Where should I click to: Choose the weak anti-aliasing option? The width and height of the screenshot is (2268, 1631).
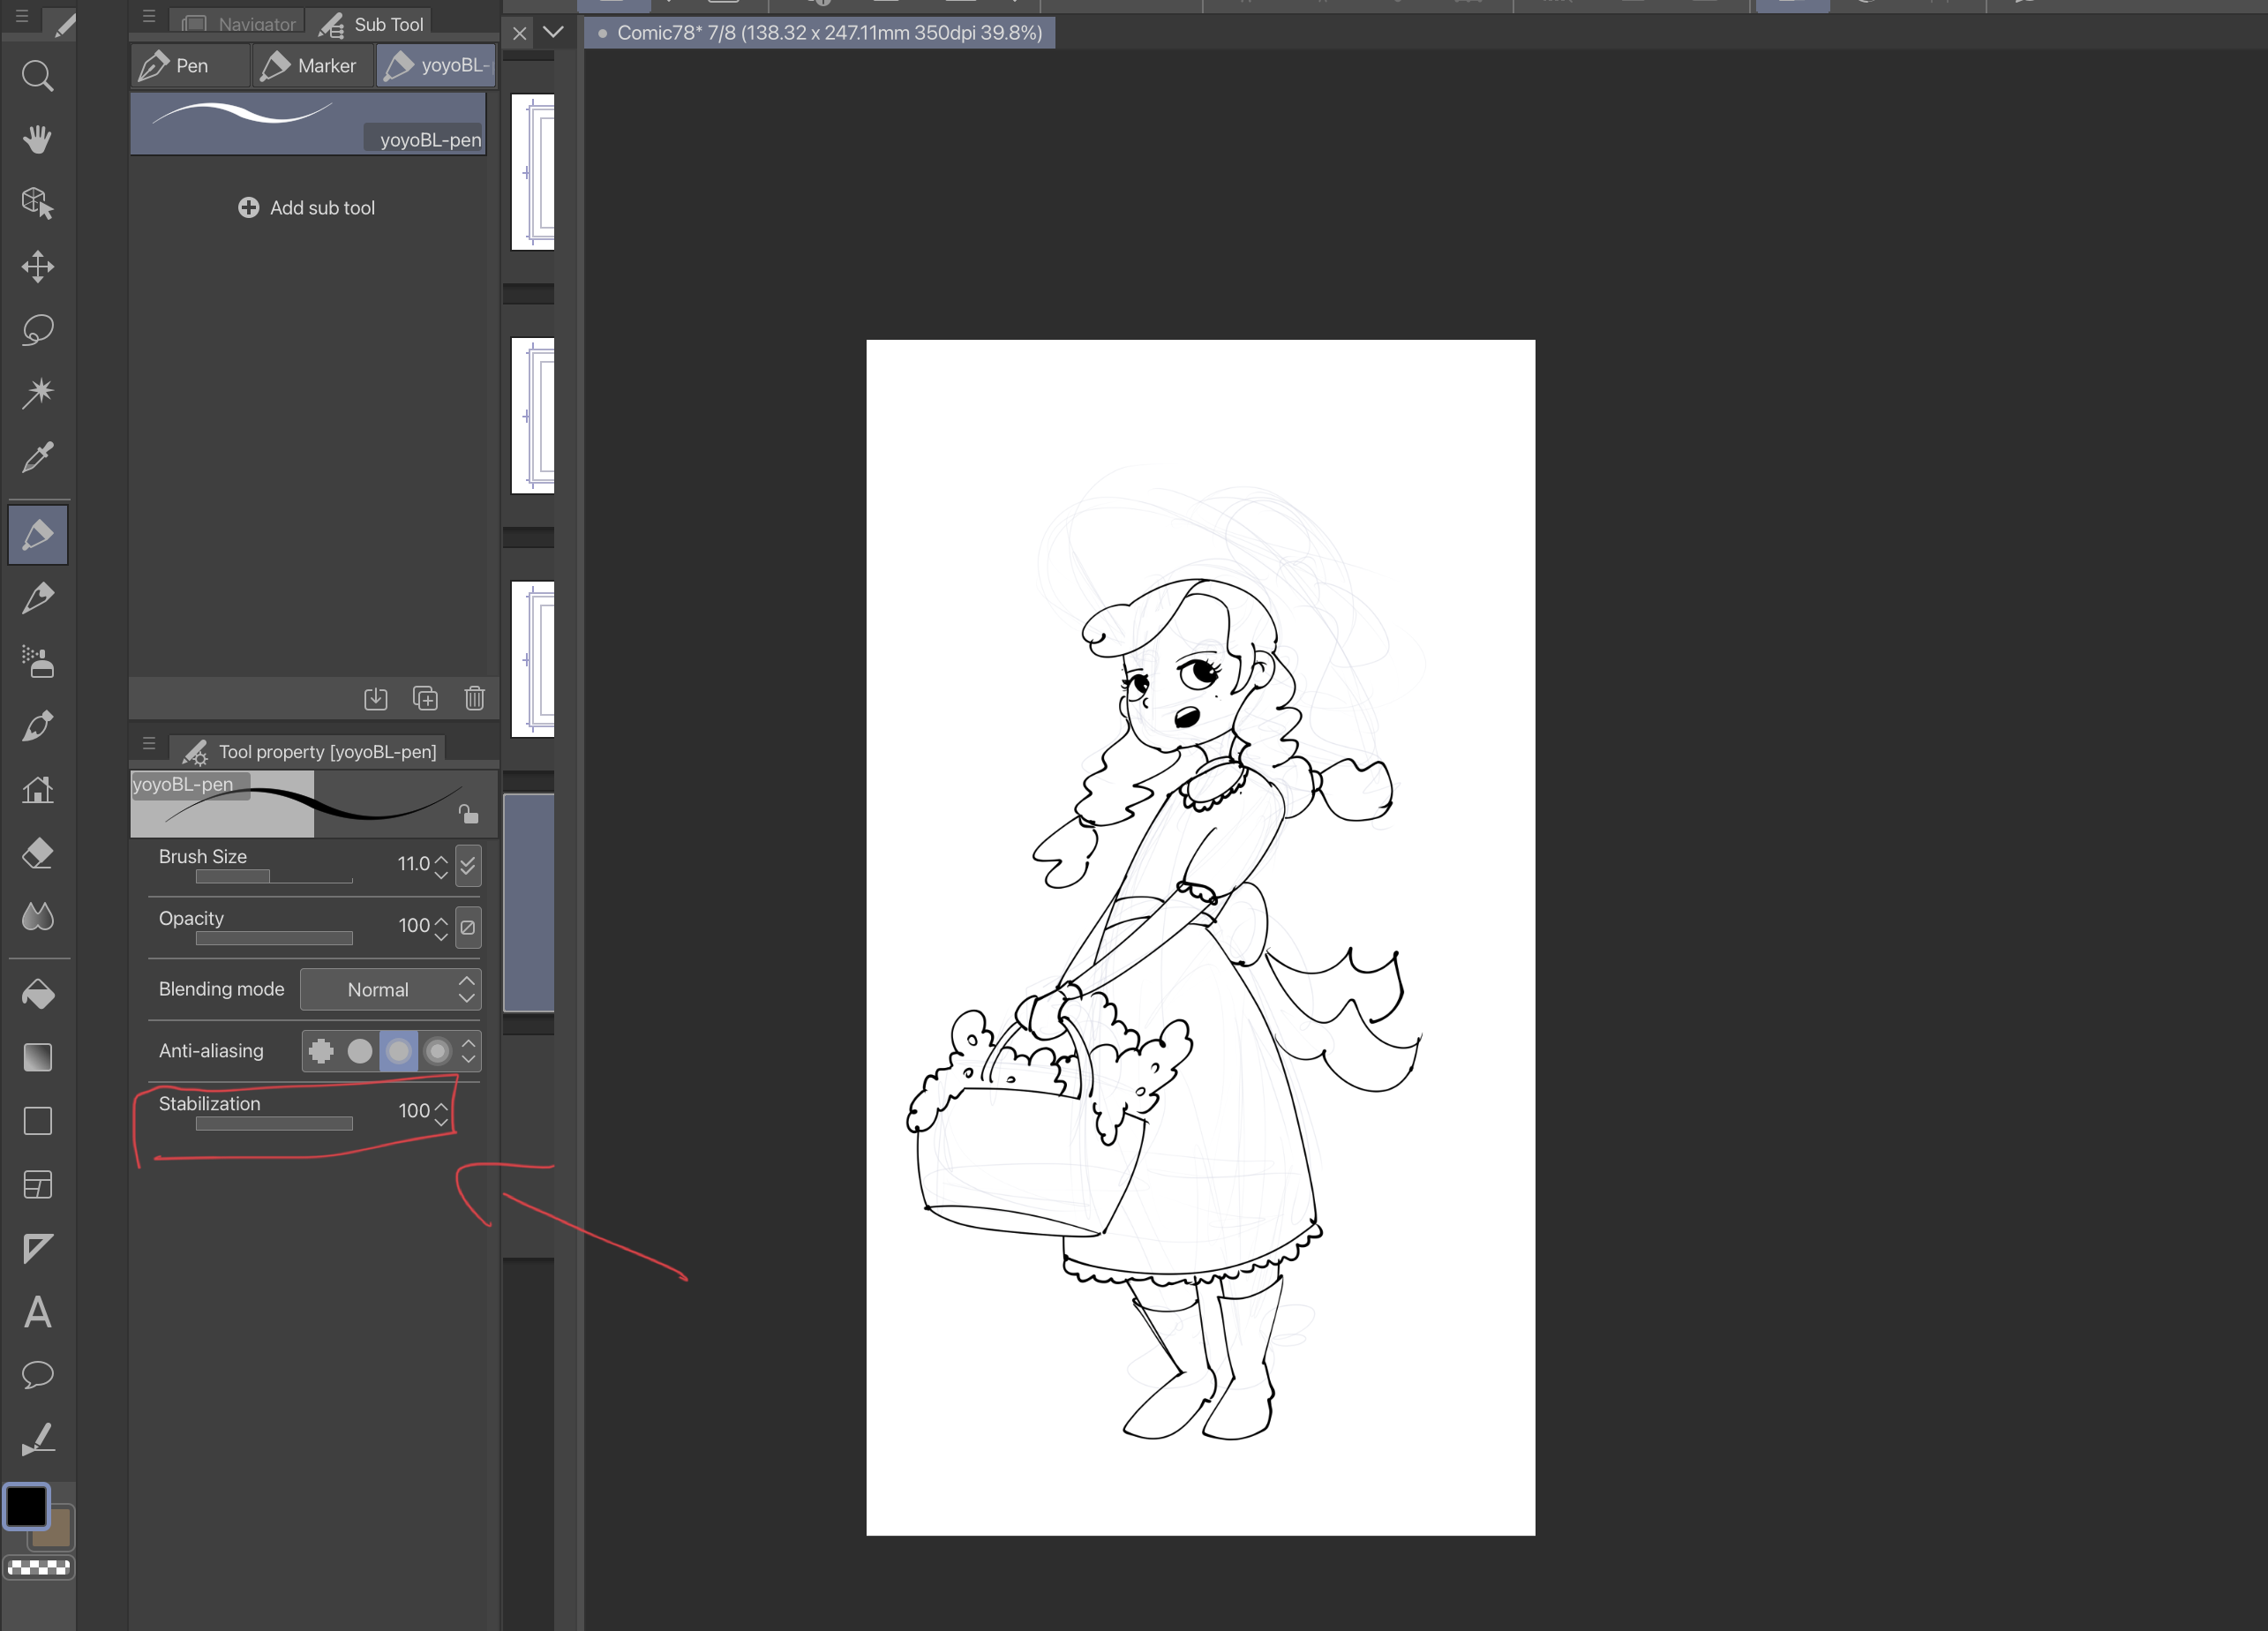[360, 1051]
